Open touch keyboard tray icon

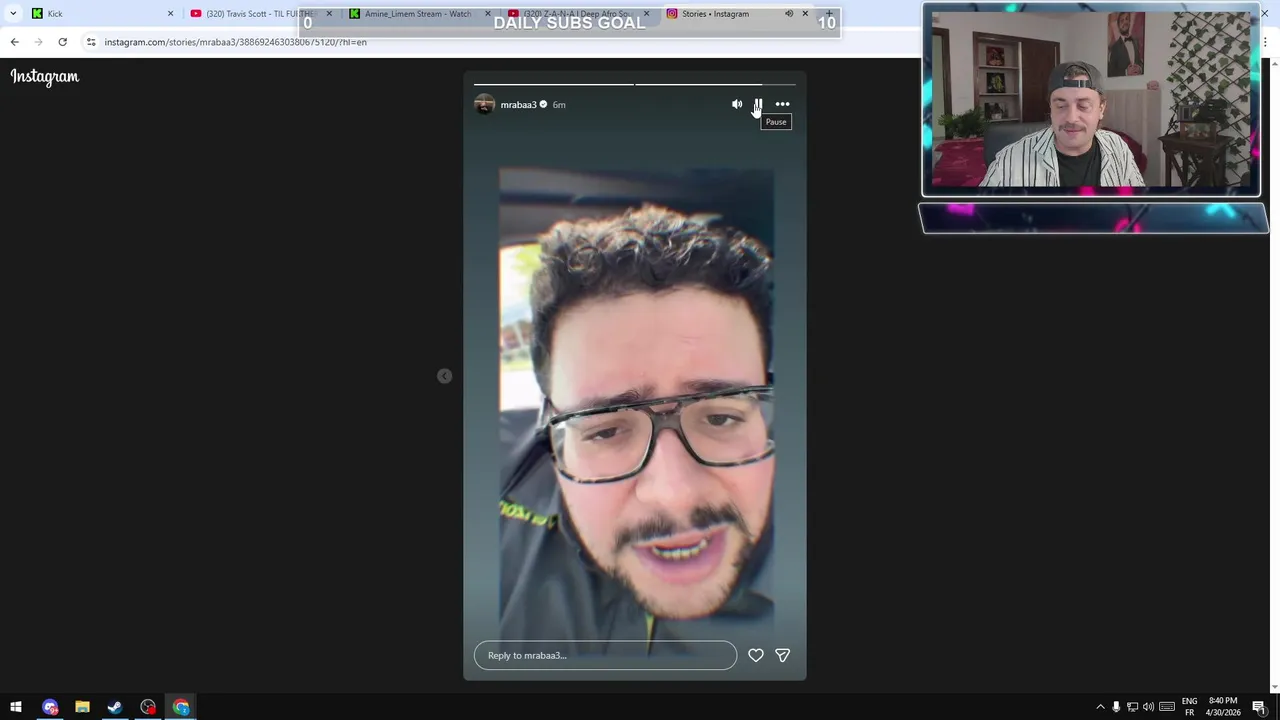click(x=1166, y=707)
